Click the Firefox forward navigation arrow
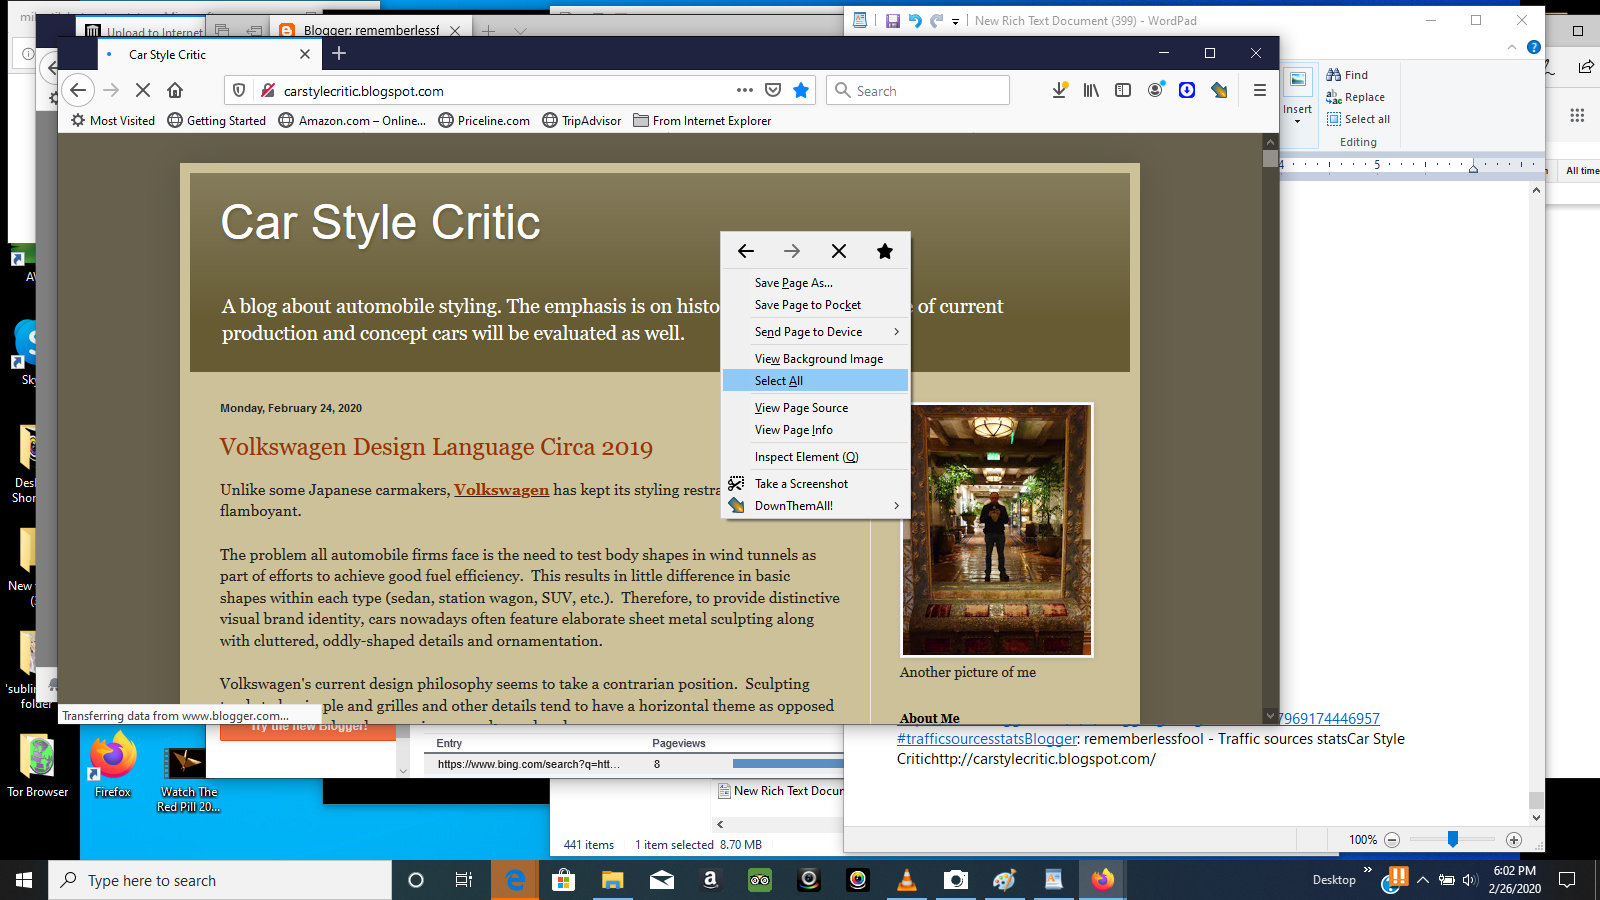1600x900 pixels. coord(111,90)
